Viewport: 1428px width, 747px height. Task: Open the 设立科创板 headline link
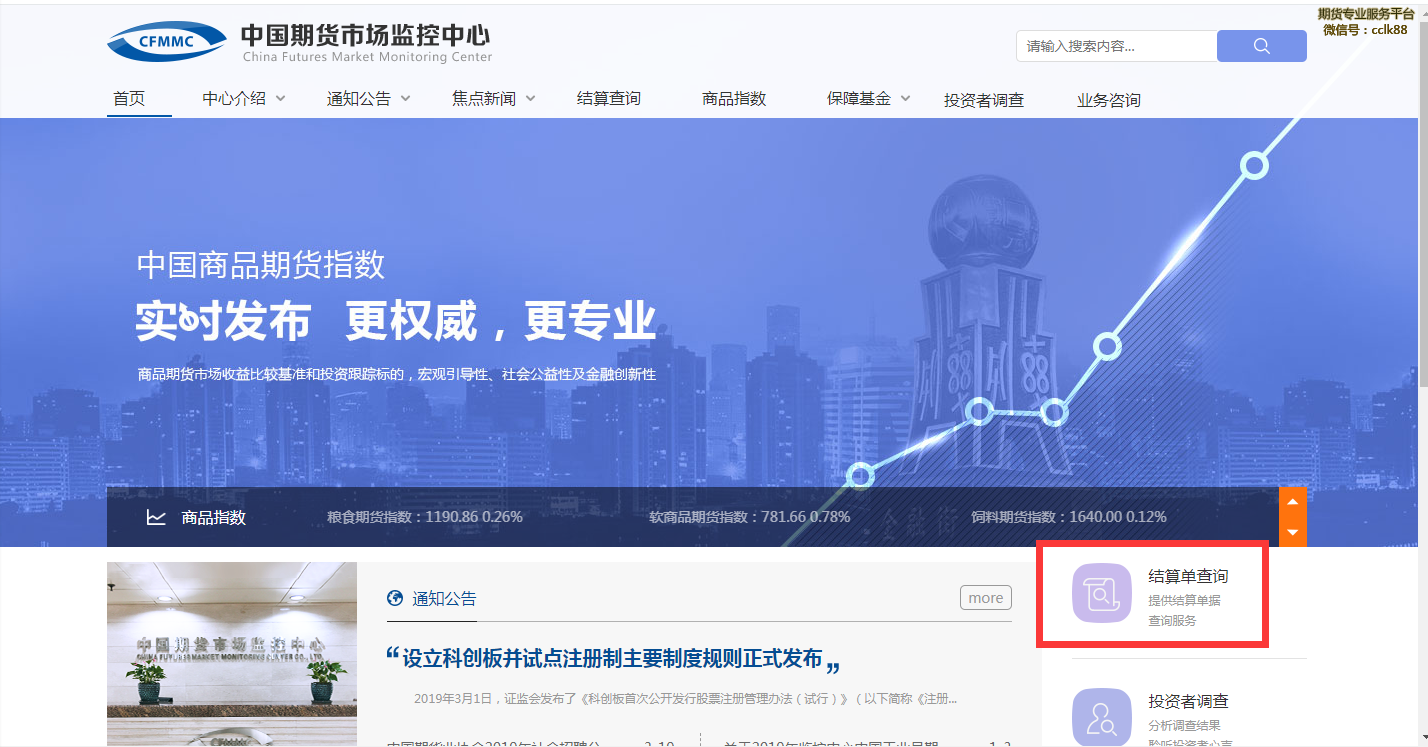coord(612,658)
